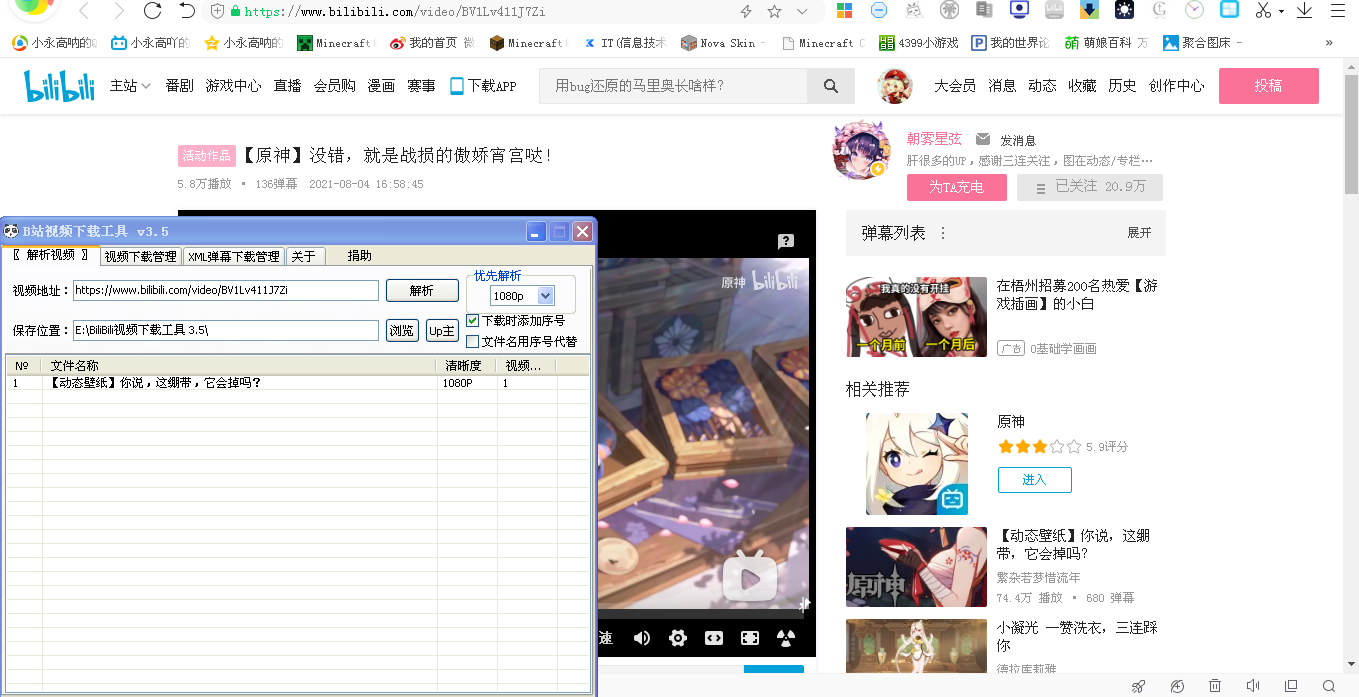
Task: Toggle 下载时添加序号 checkbox
Action: point(473,321)
